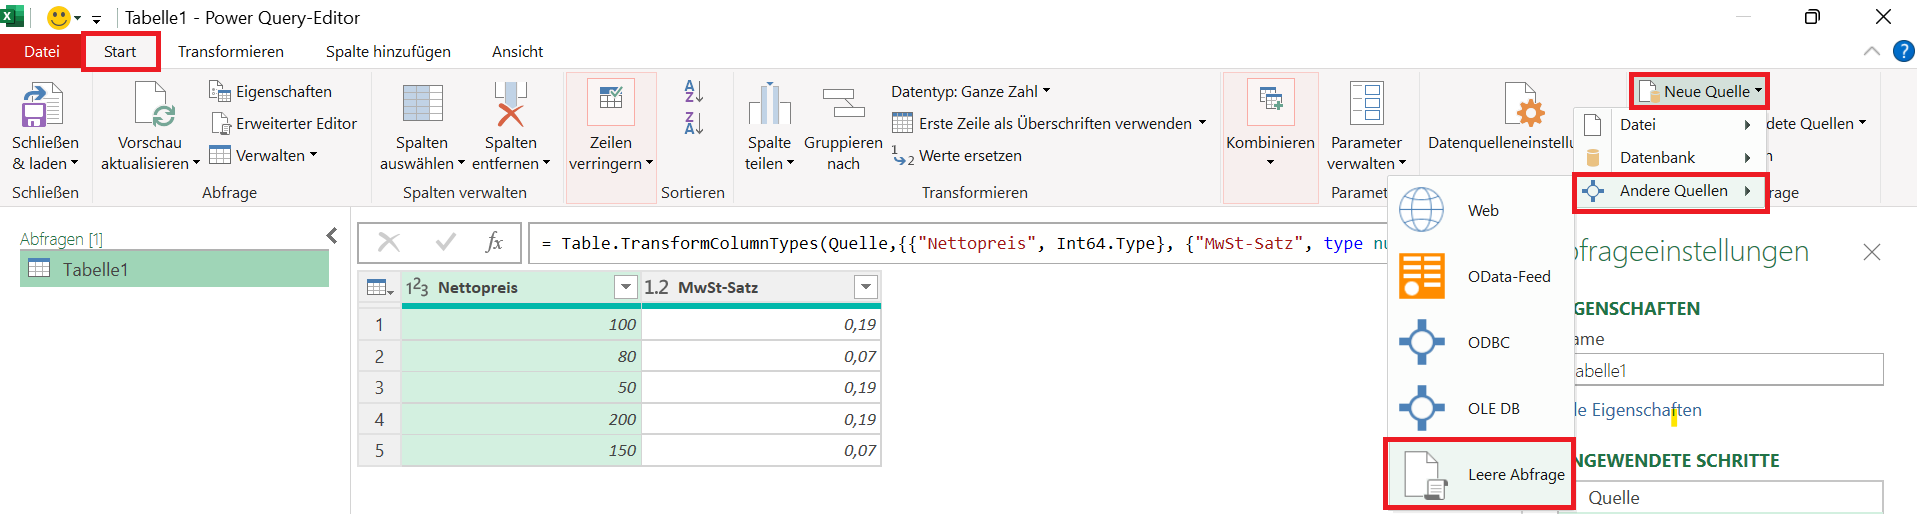Switch to the Ansicht tab
1917x514 pixels.
pos(517,51)
